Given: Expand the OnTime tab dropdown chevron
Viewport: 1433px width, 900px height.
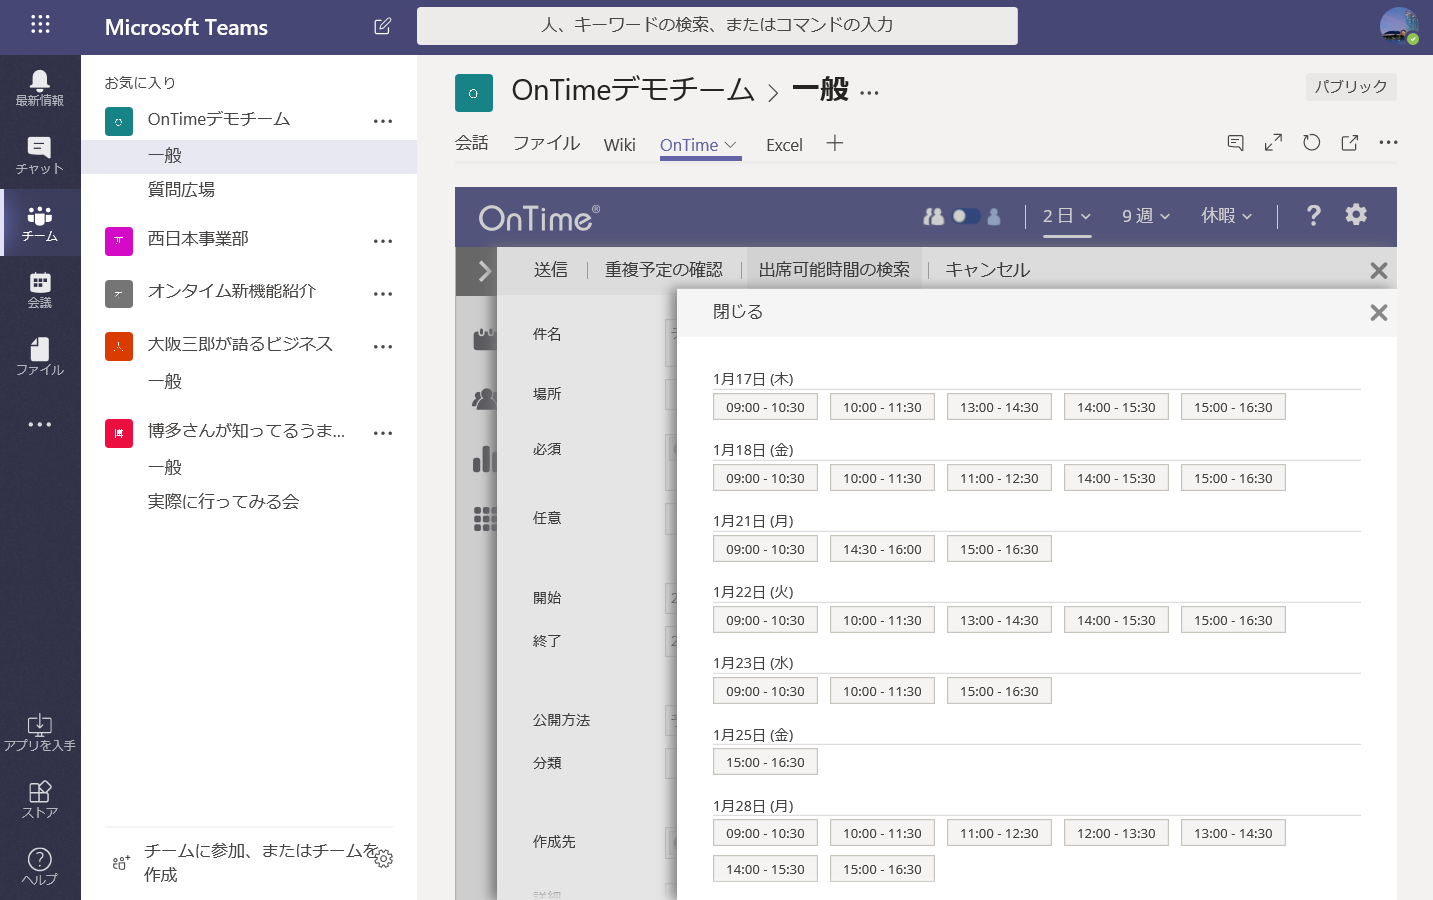Looking at the screenshot, I should tap(731, 145).
